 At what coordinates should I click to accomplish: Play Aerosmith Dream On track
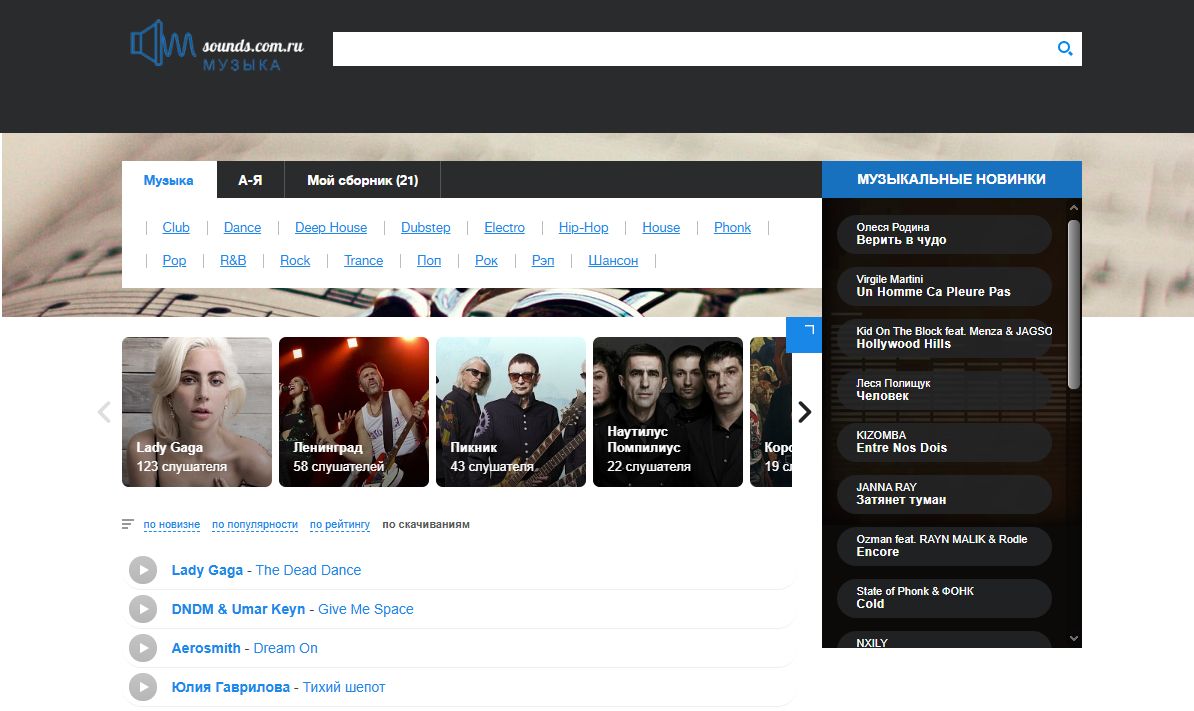[143, 648]
